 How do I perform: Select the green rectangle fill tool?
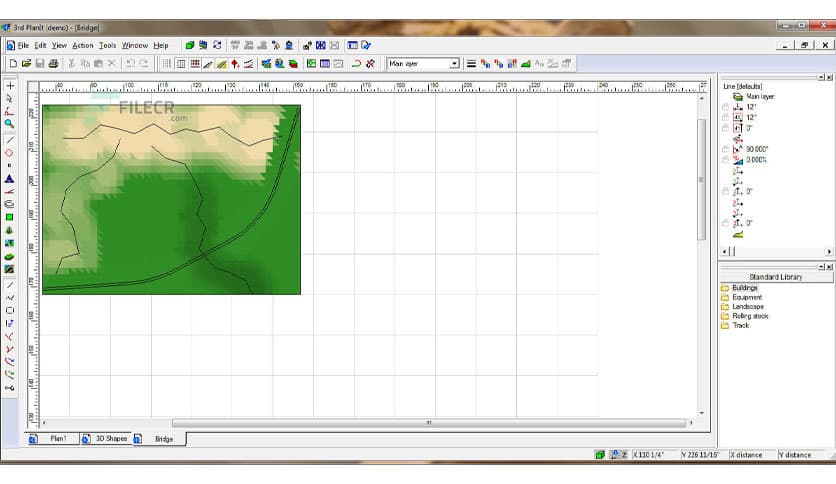[9, 217]
